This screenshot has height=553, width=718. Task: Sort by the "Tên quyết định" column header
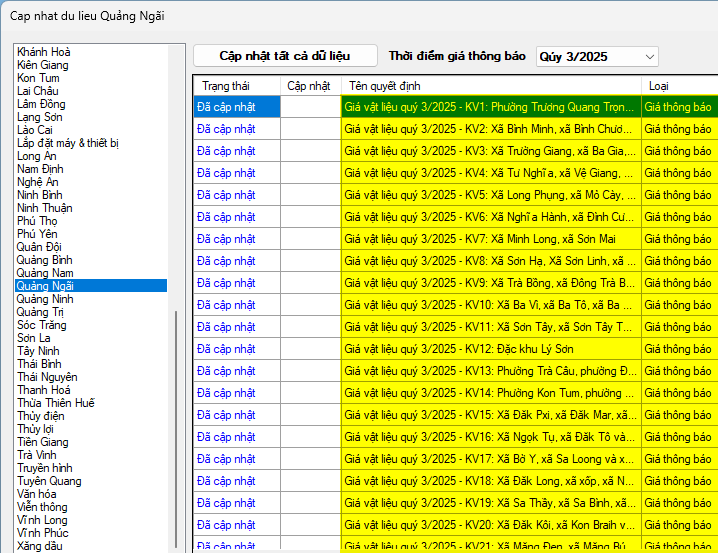tap(490, 86)
